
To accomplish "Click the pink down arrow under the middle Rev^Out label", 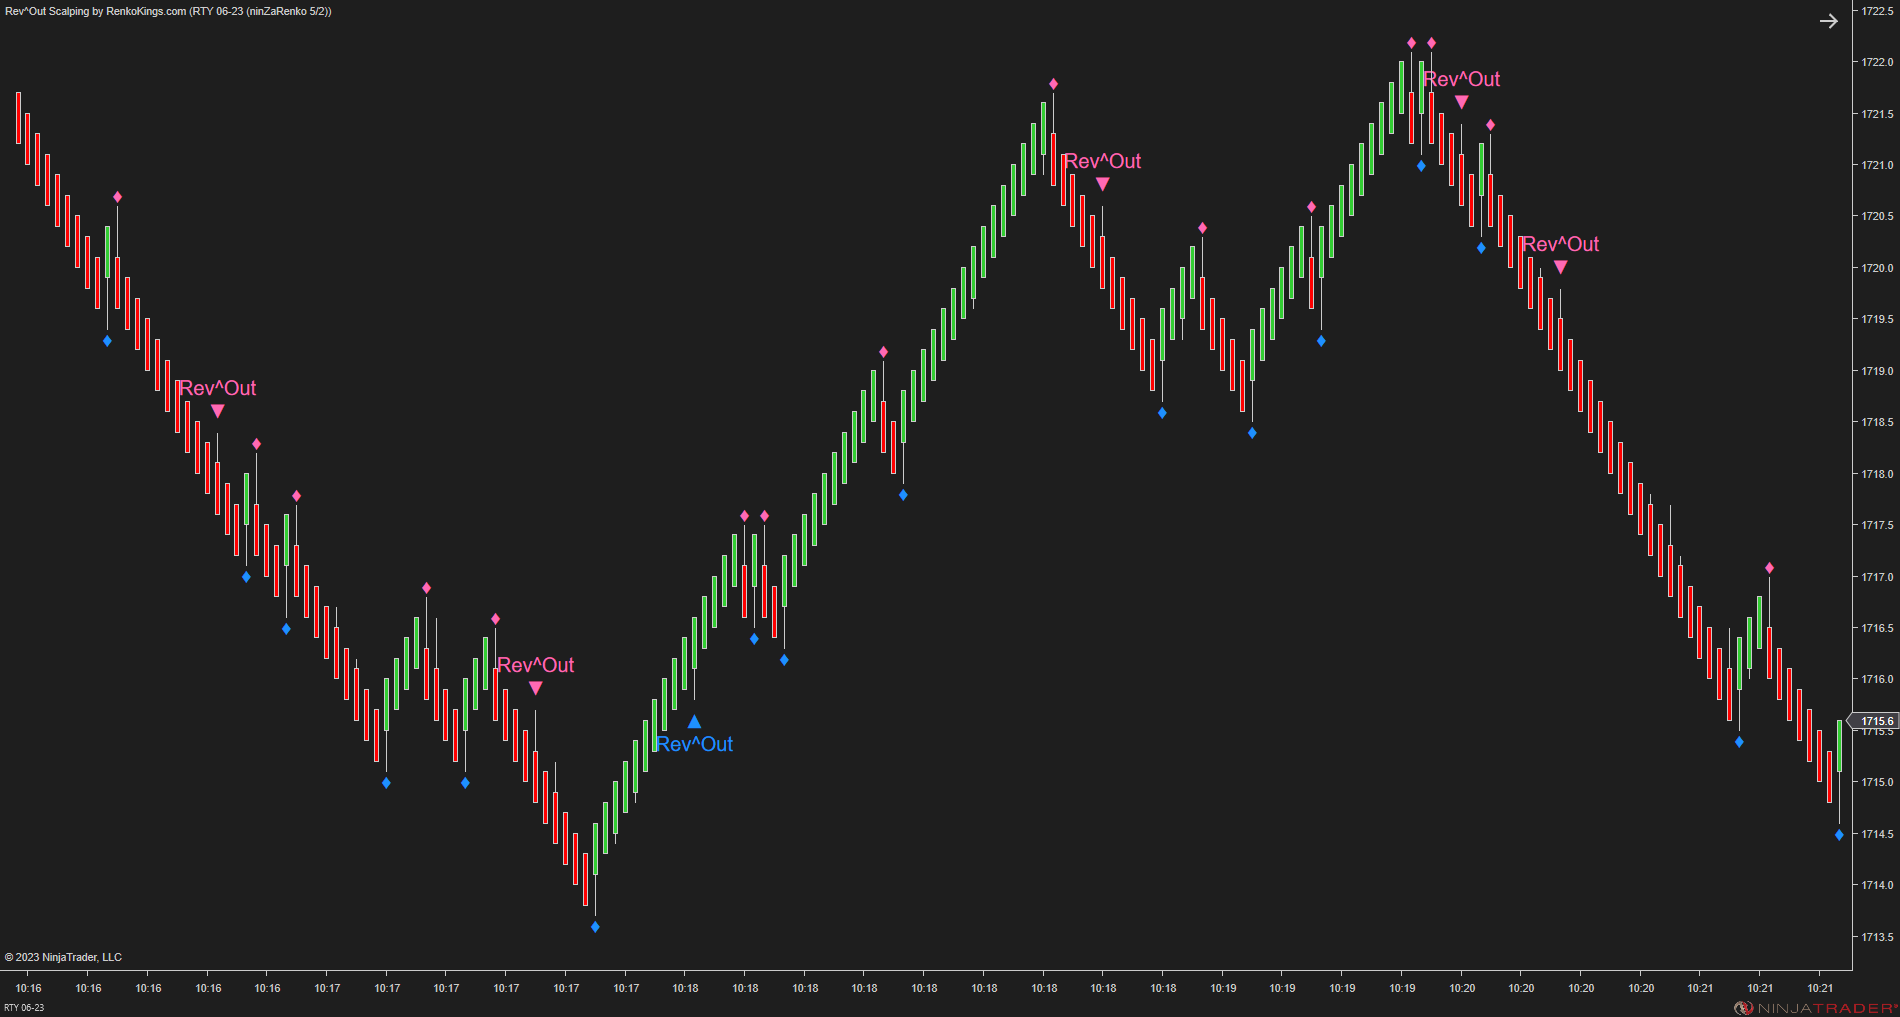I will click(x=1103, y=183).
